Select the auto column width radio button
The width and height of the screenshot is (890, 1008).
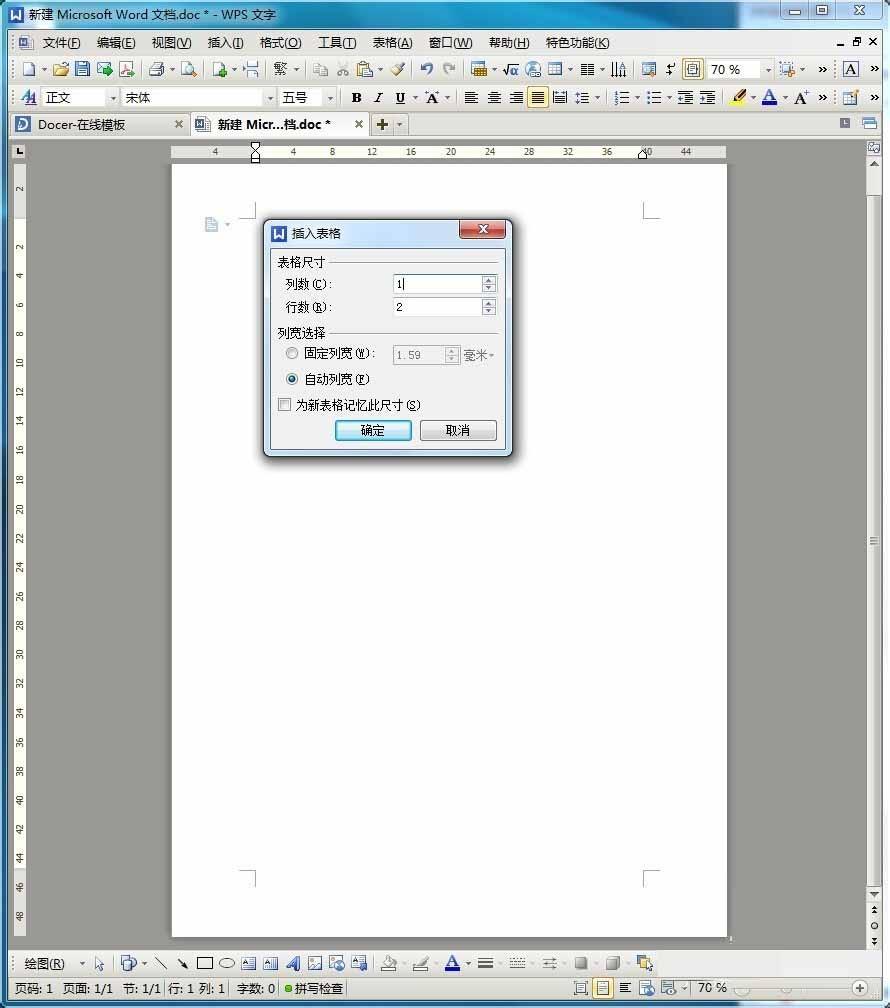coord(292,379)
